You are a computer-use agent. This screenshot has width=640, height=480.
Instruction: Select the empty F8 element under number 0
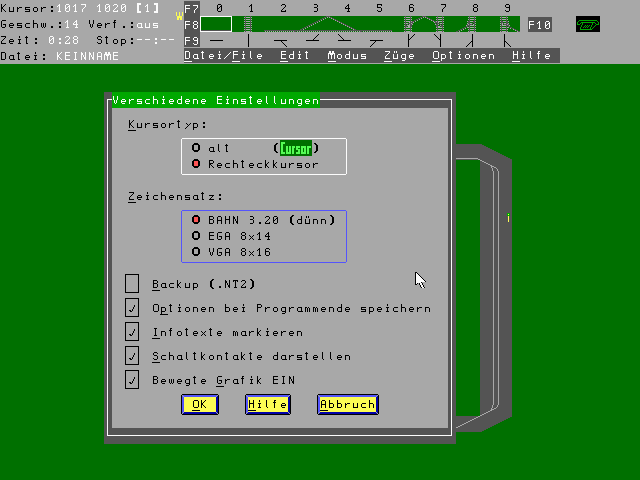click(x=217, y=24)
